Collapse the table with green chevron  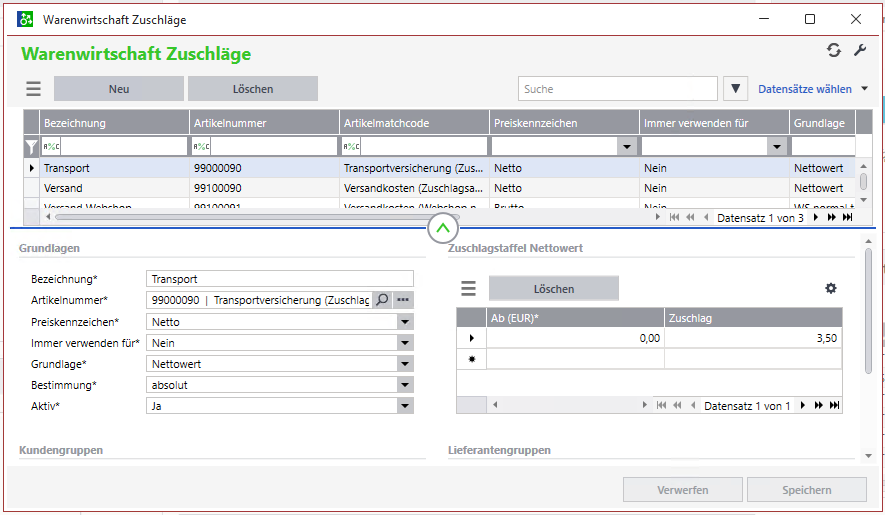tap(442, 229)
